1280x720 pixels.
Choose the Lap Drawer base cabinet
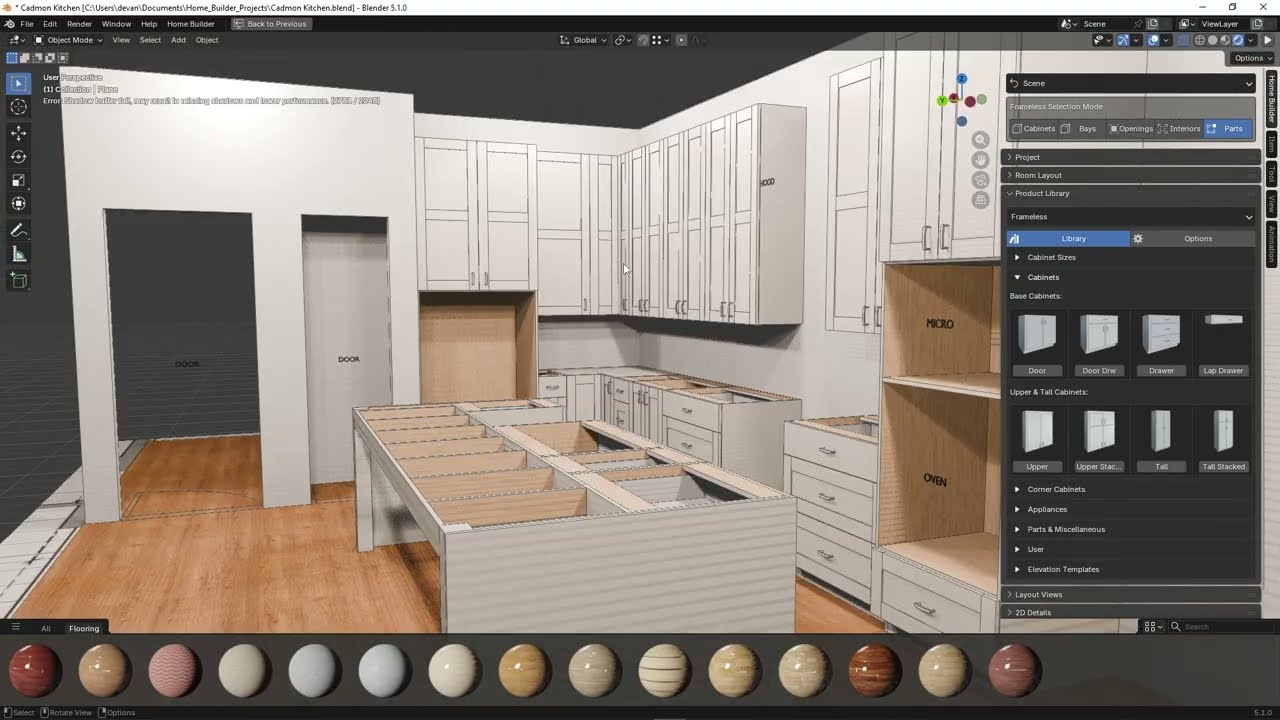[1223, 342]
